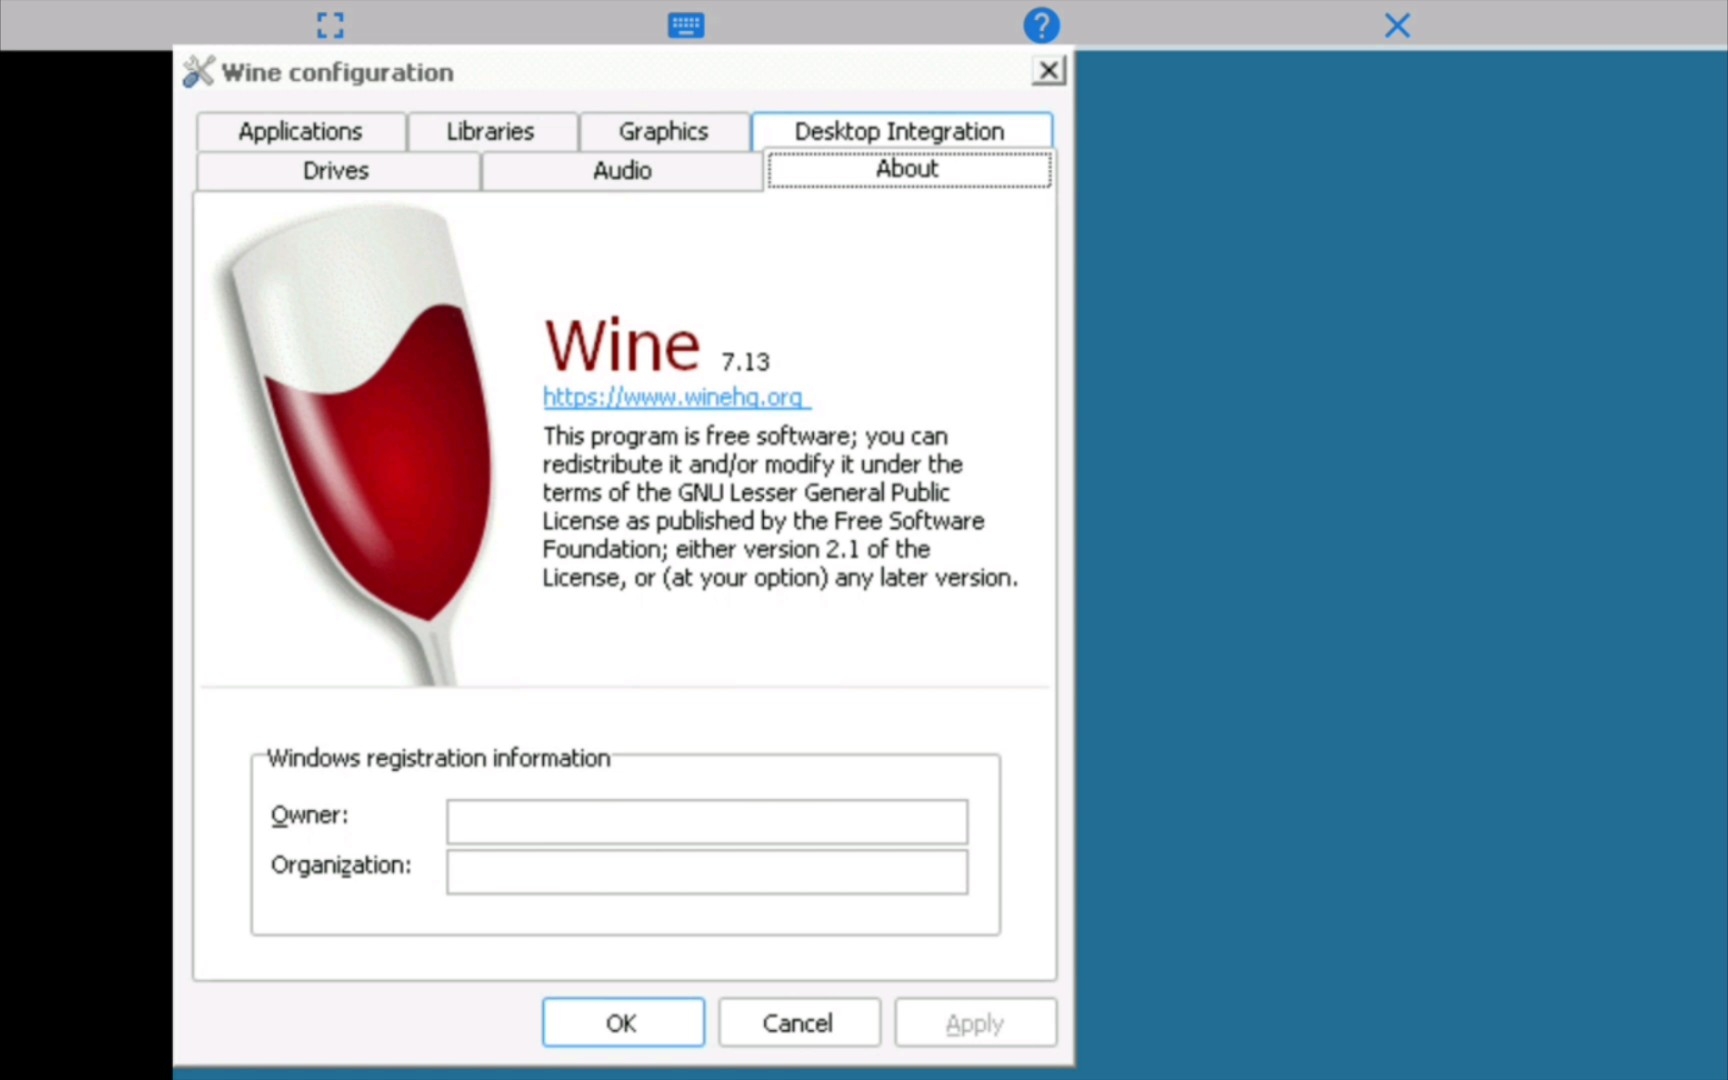Click the large red Wine heading
Image resolution: width=1728 pixels, height=1080 pixels.
(x=622, y=345)
